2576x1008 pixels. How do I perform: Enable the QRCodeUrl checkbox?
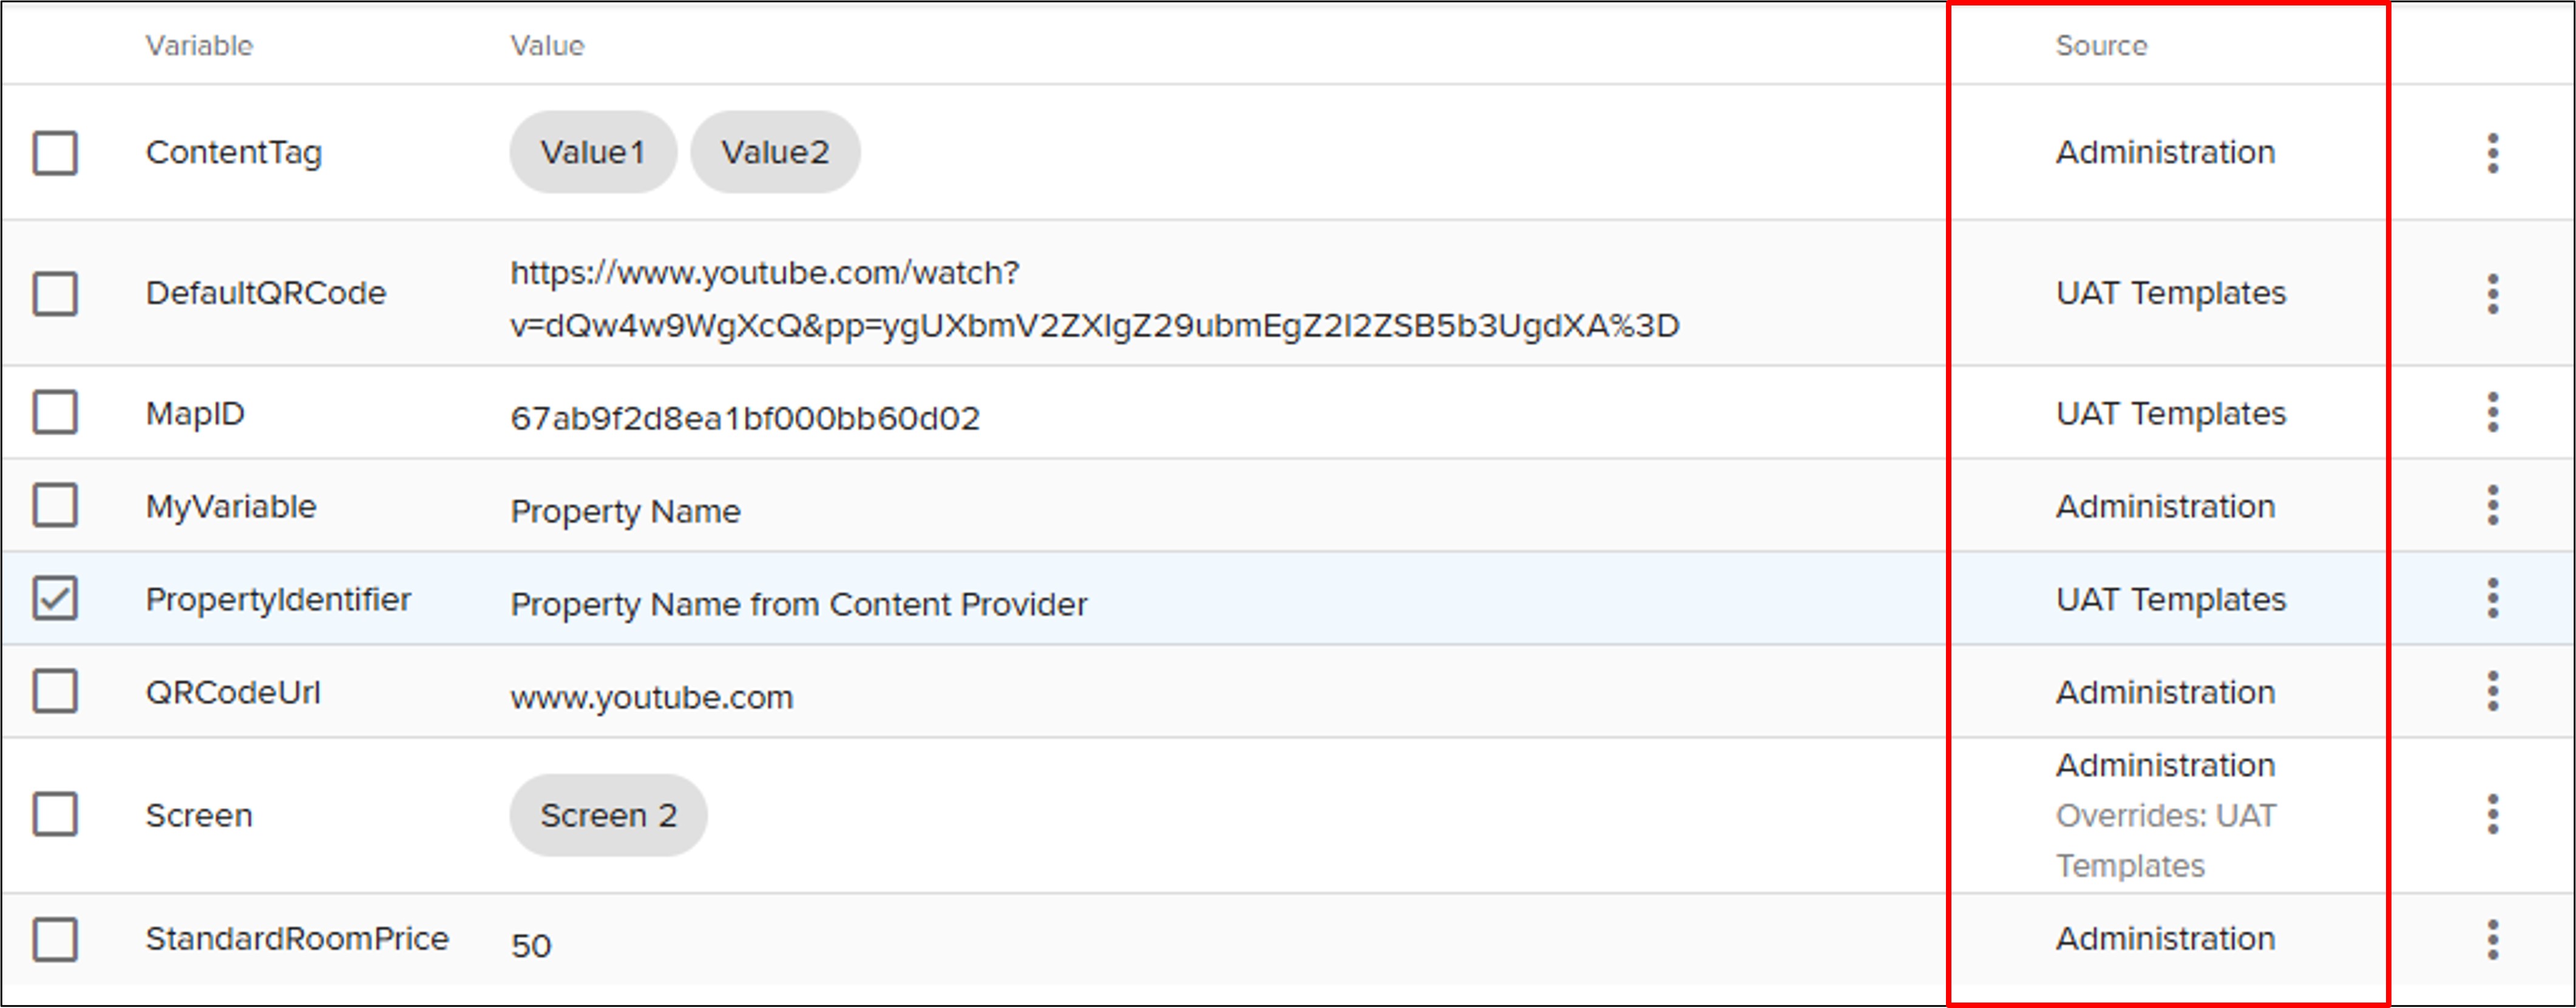coord(55,691)
